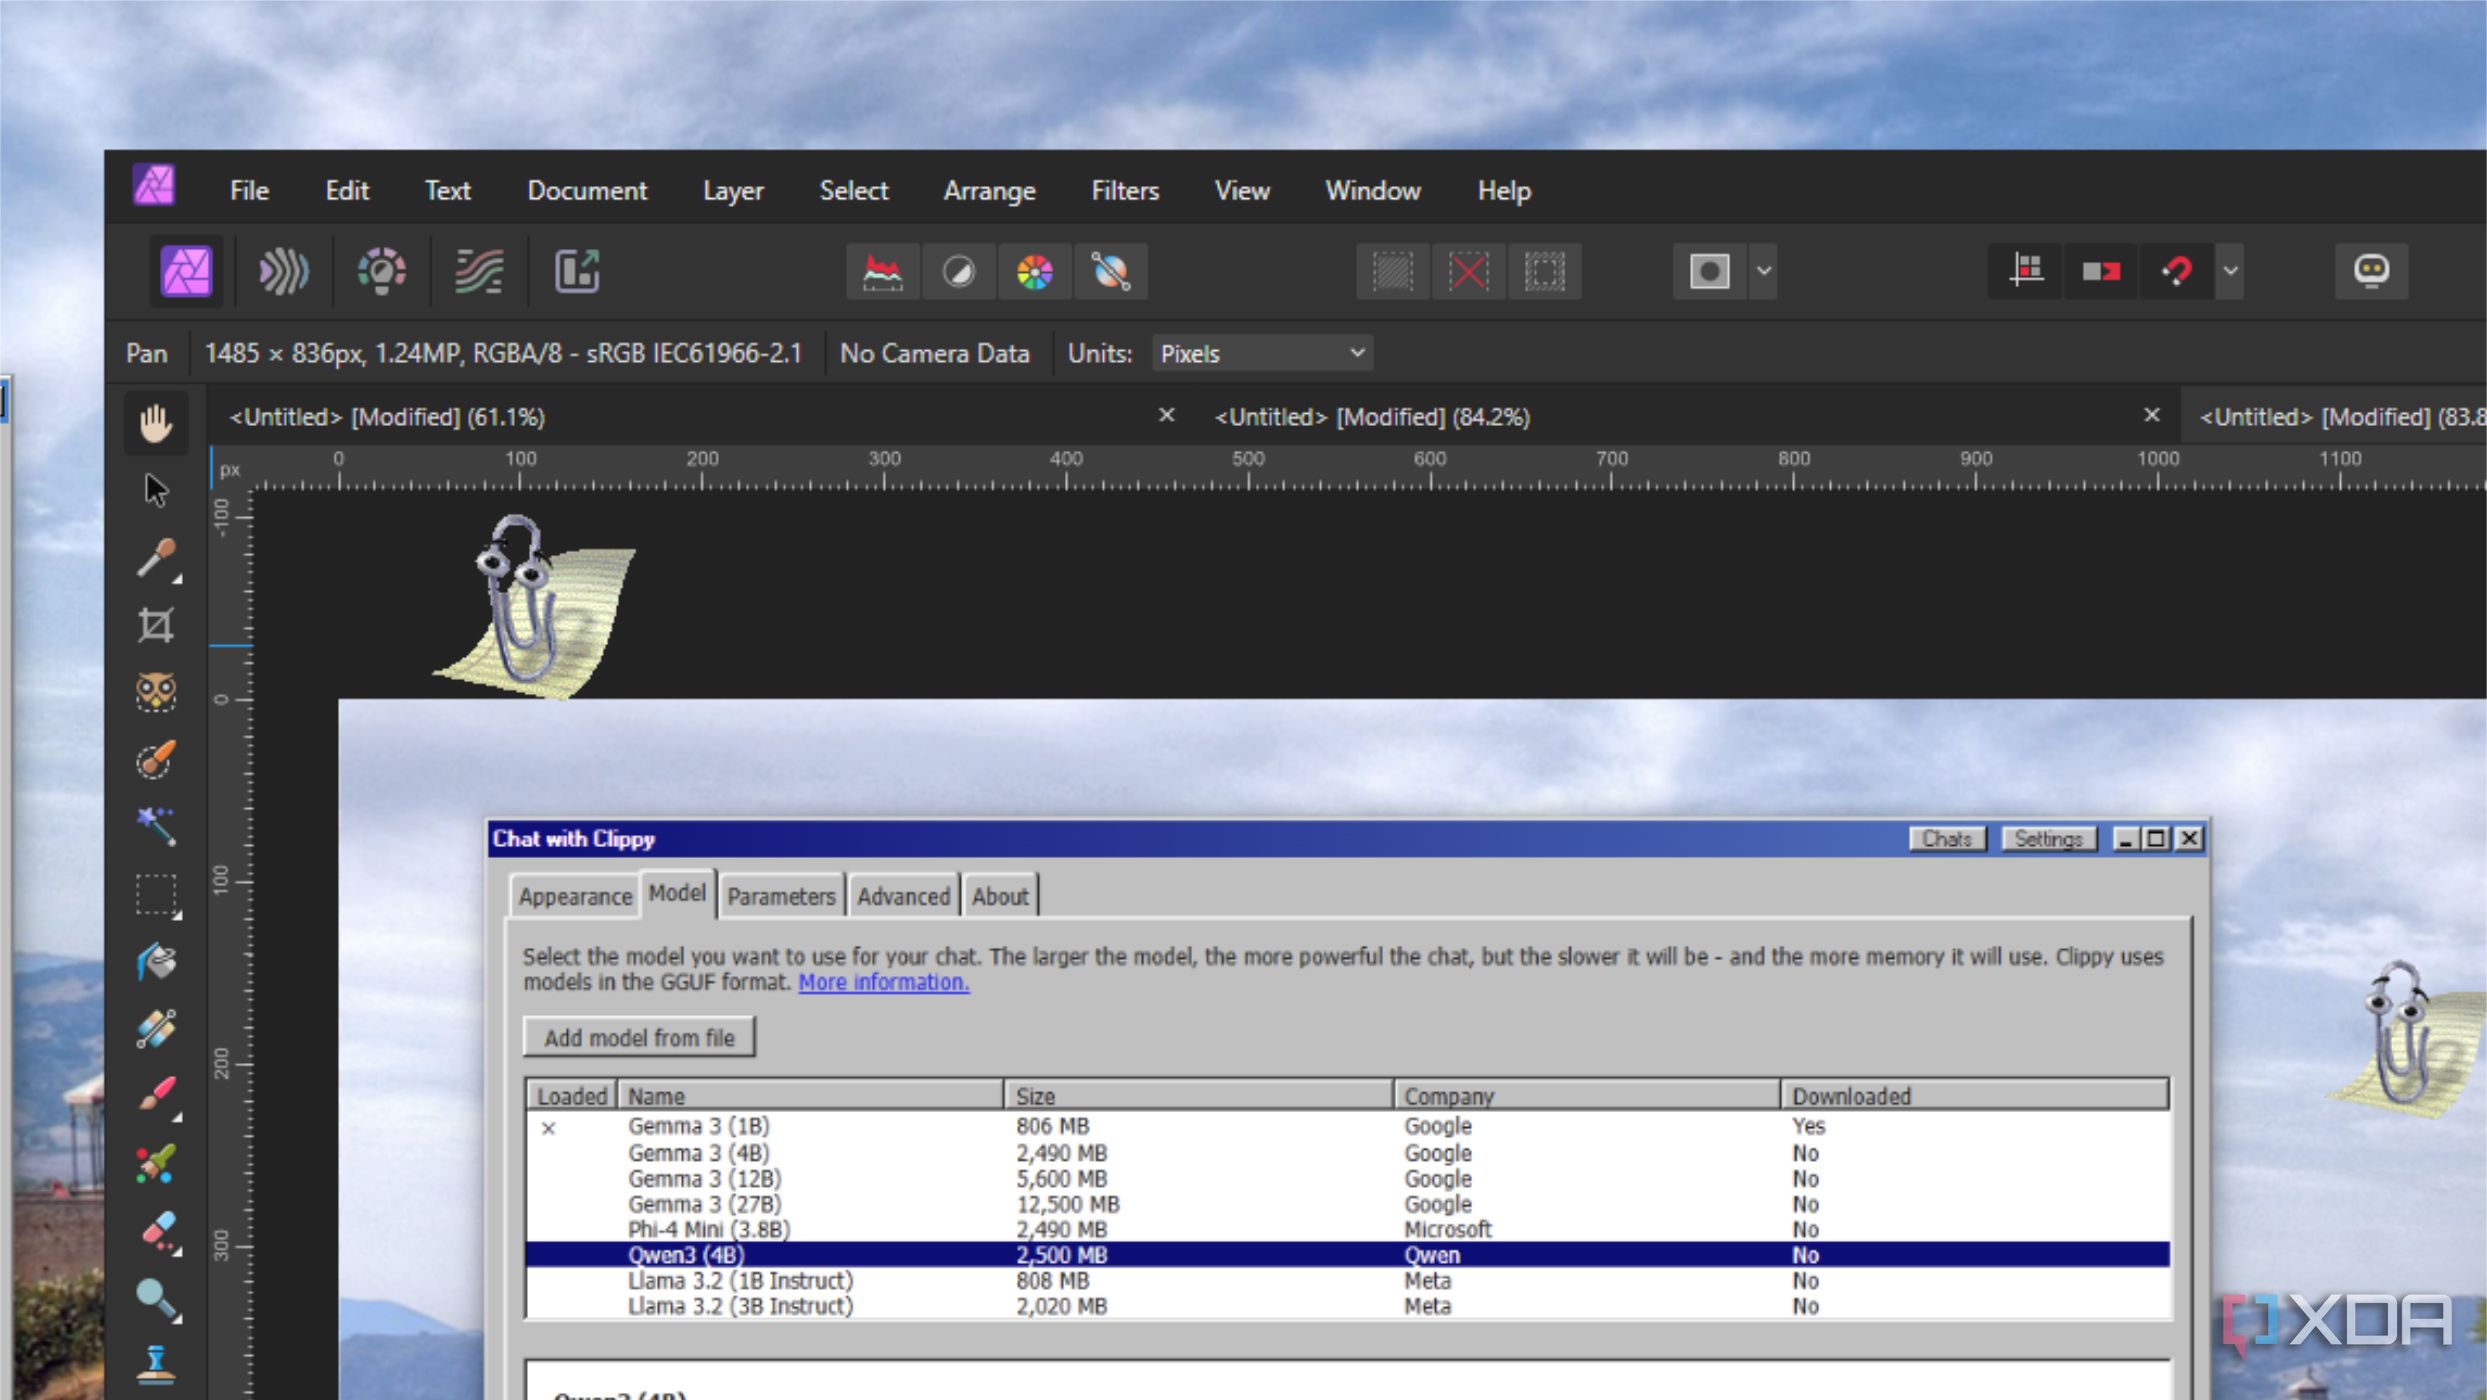Select the View (hand) tool
The height and width of the screenshot is (1400, 2487).
[155, 423]
